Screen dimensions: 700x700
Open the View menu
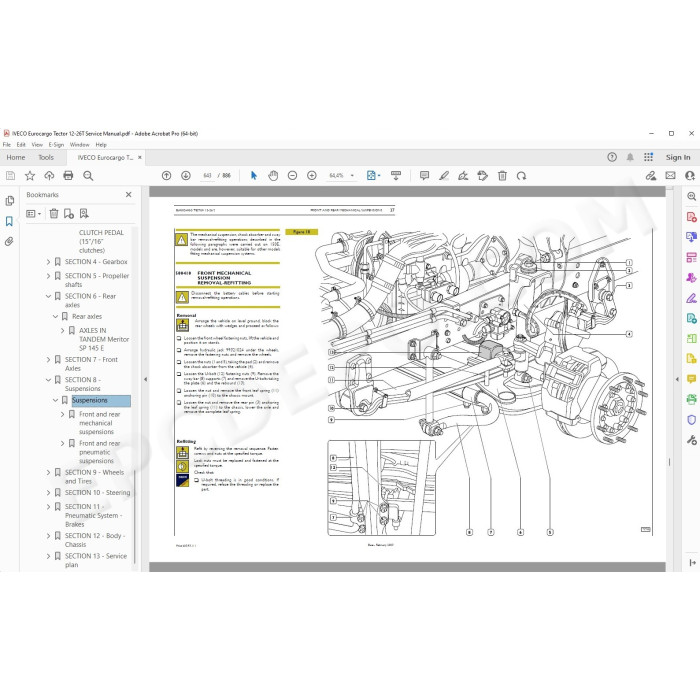tap(37, 145)
